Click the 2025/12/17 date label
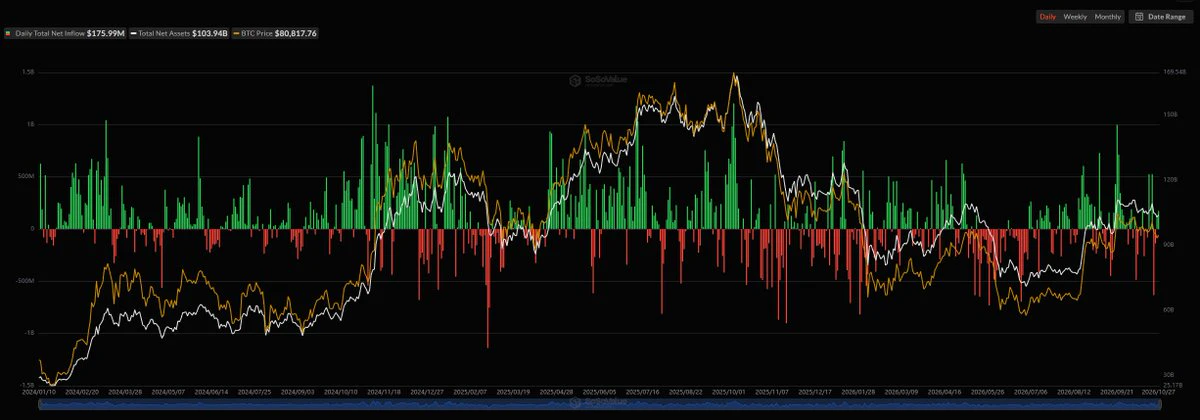The image size is (1200, 420). 815,393
